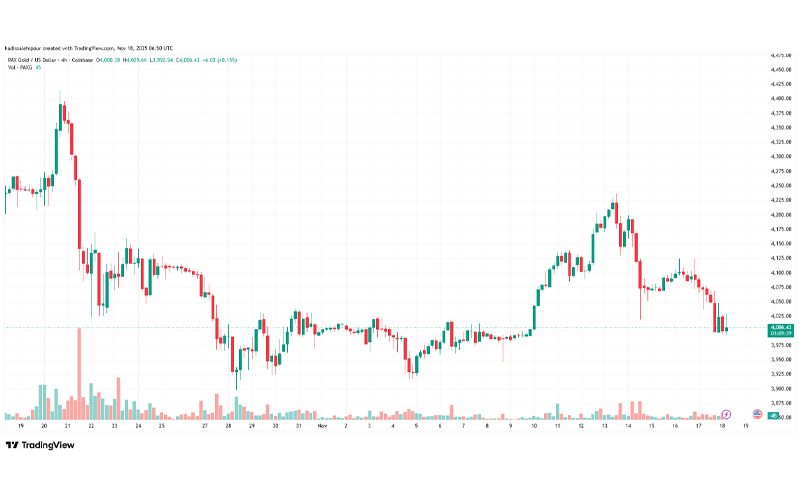The height and width of the screenshot is (500, 800).
Task: Click the date 21 on the time axis
Action: click(x=67, y=425)
